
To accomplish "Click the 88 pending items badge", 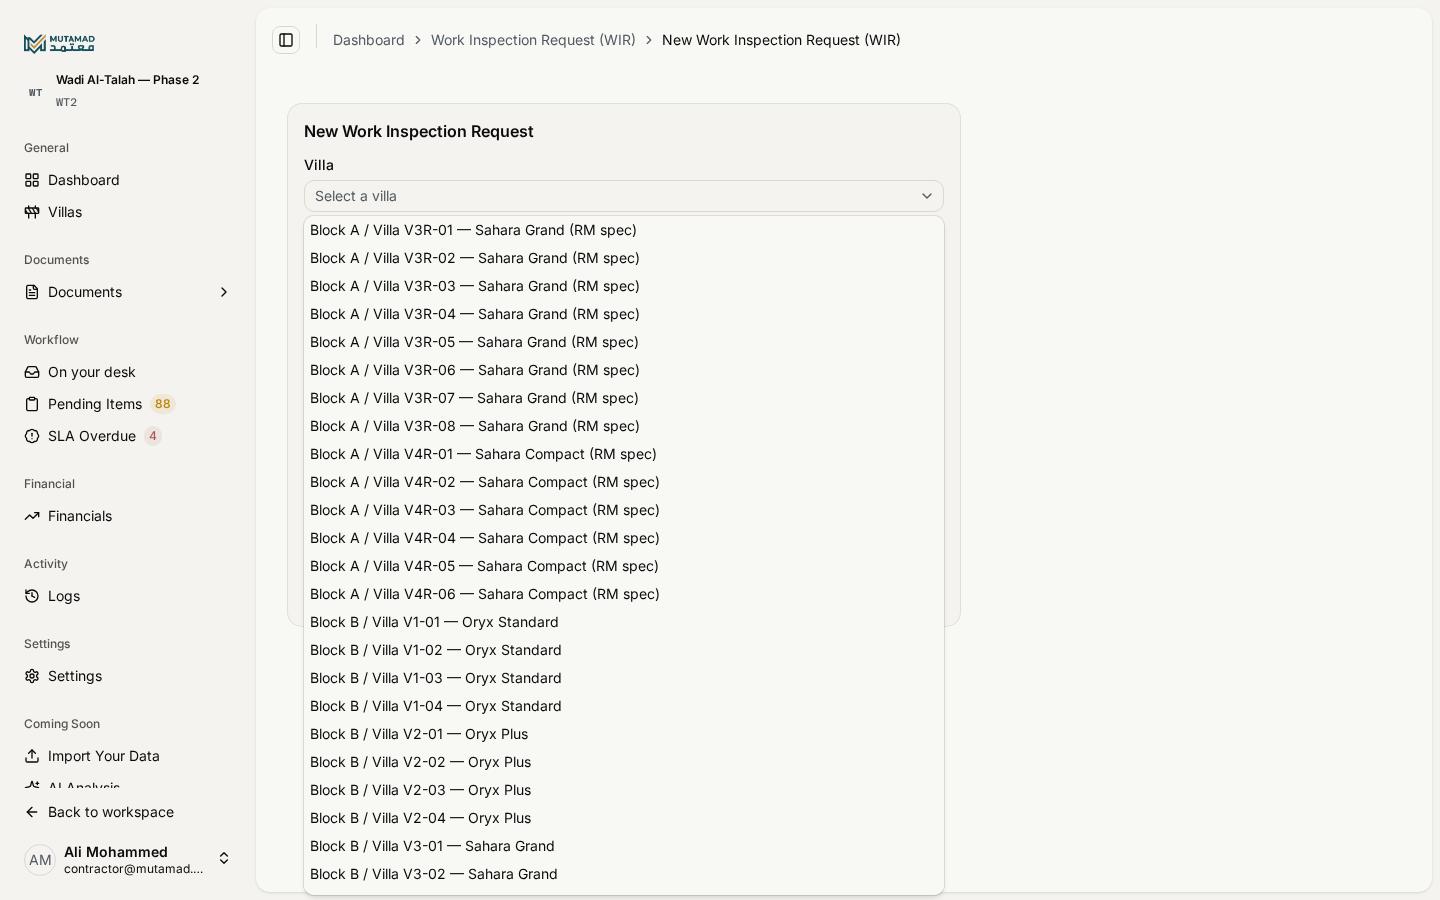I will pos(163,404).
